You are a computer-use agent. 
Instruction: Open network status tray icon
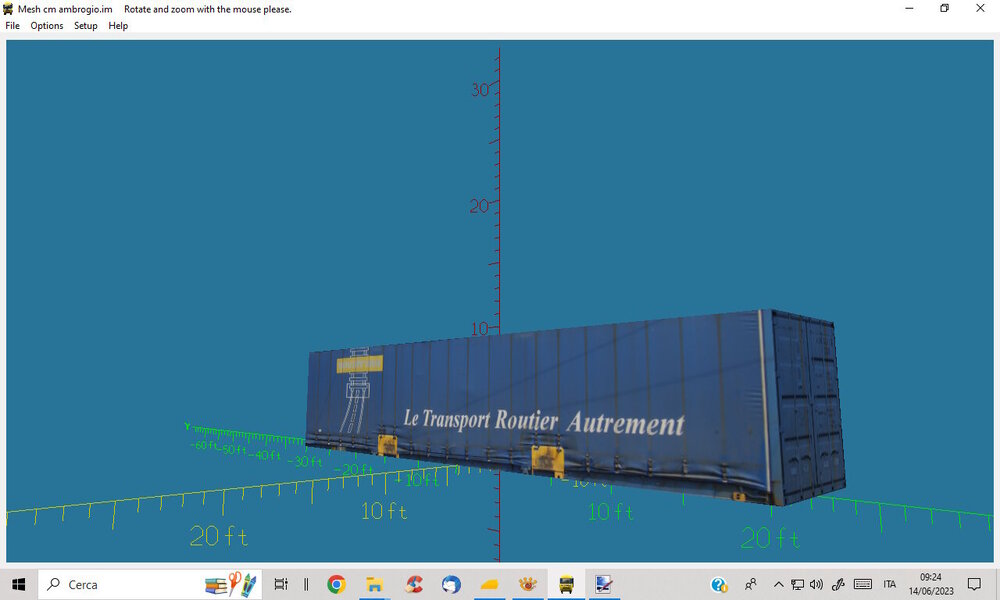[797, 584]
